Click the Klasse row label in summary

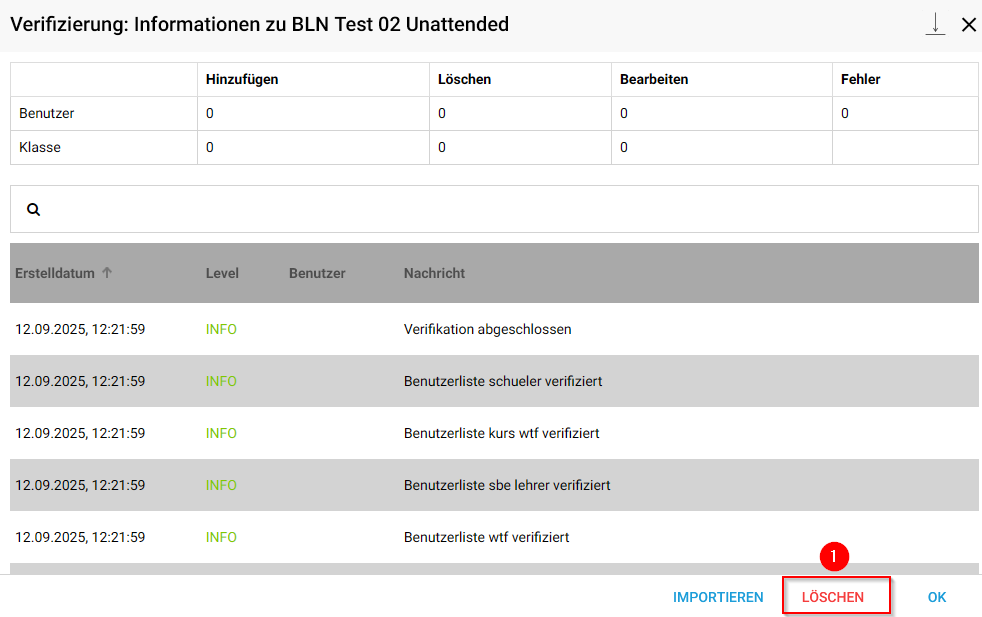pos(40,148)
